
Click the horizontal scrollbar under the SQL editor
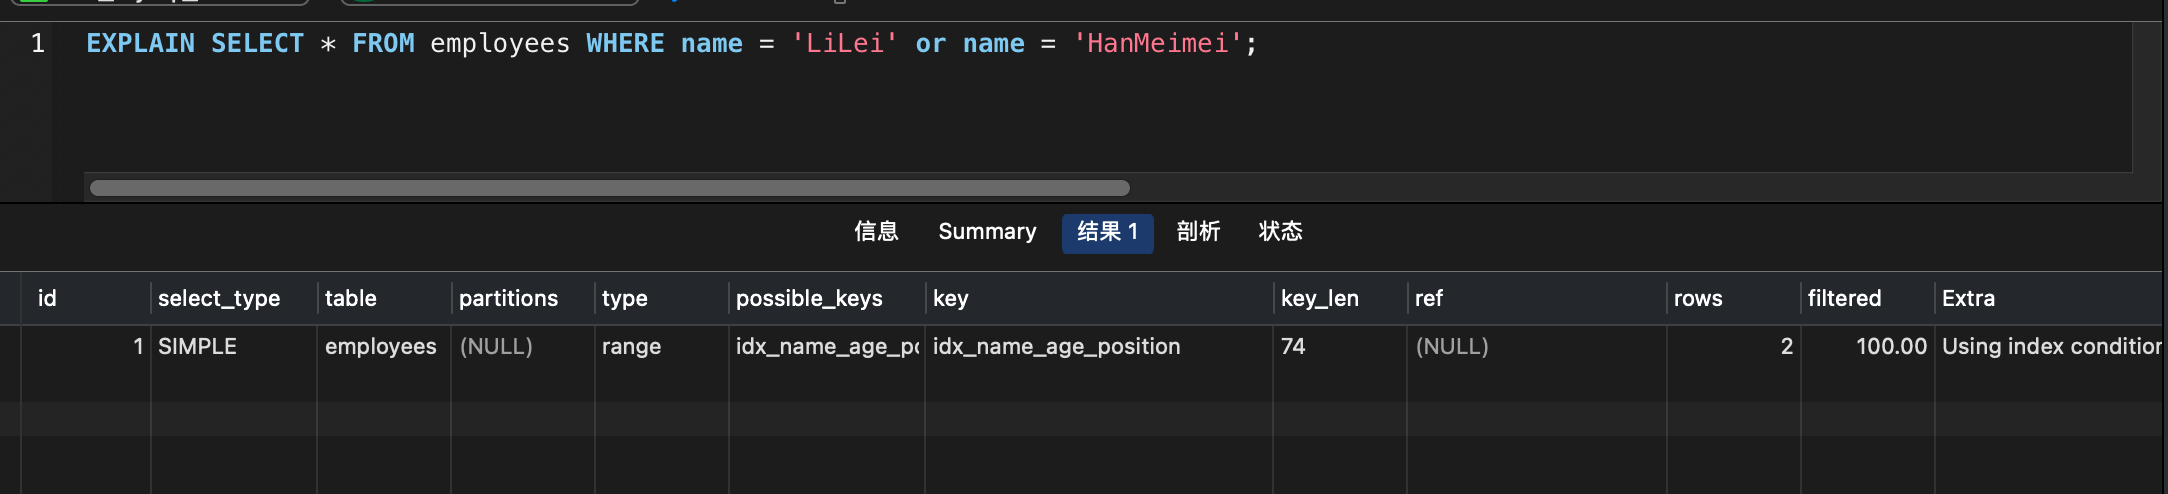coord(609,188)
